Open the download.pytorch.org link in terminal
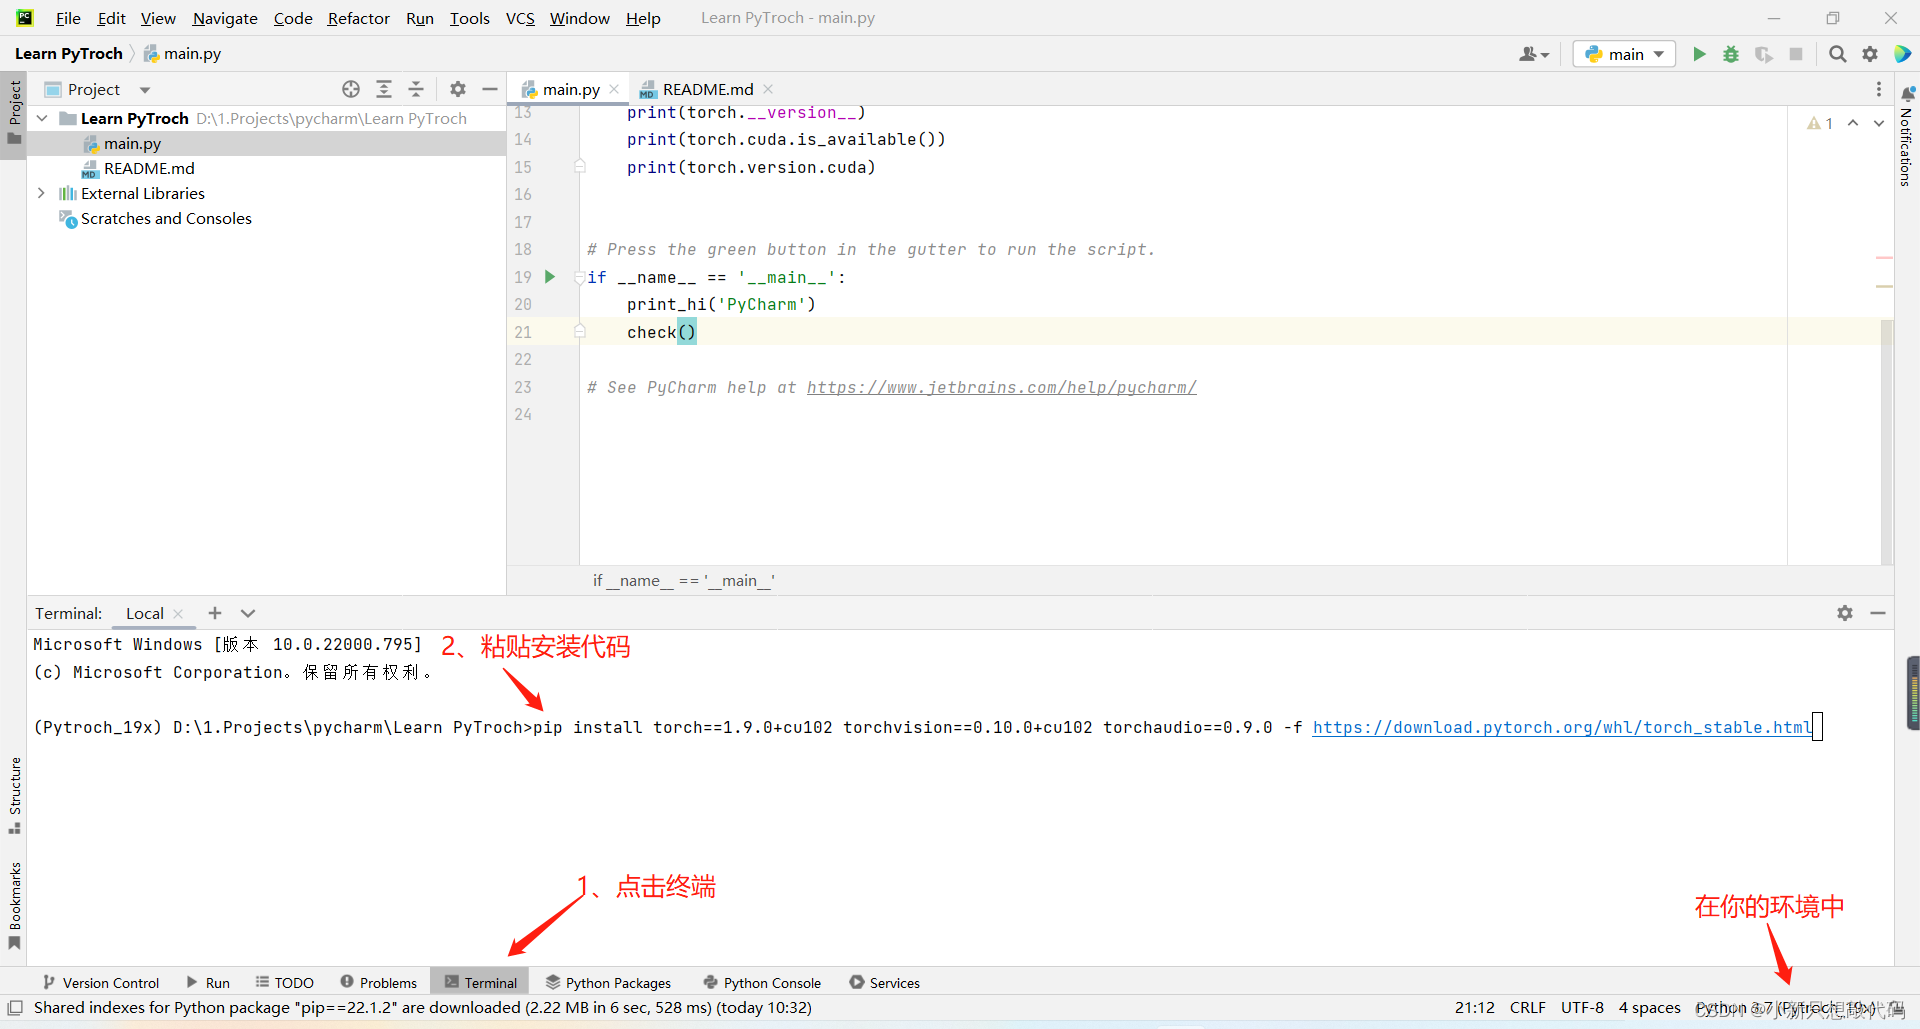Screen dimensions: 1920x1029 point(1562,728)
